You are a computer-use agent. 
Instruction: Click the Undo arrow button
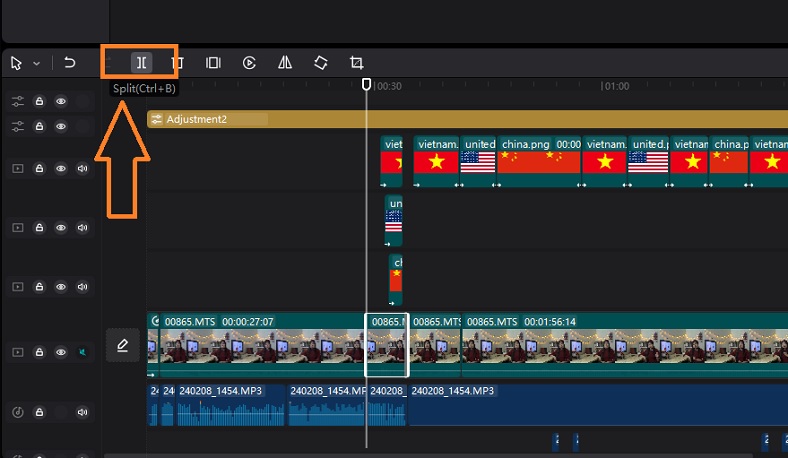click(x=70, y=63)
